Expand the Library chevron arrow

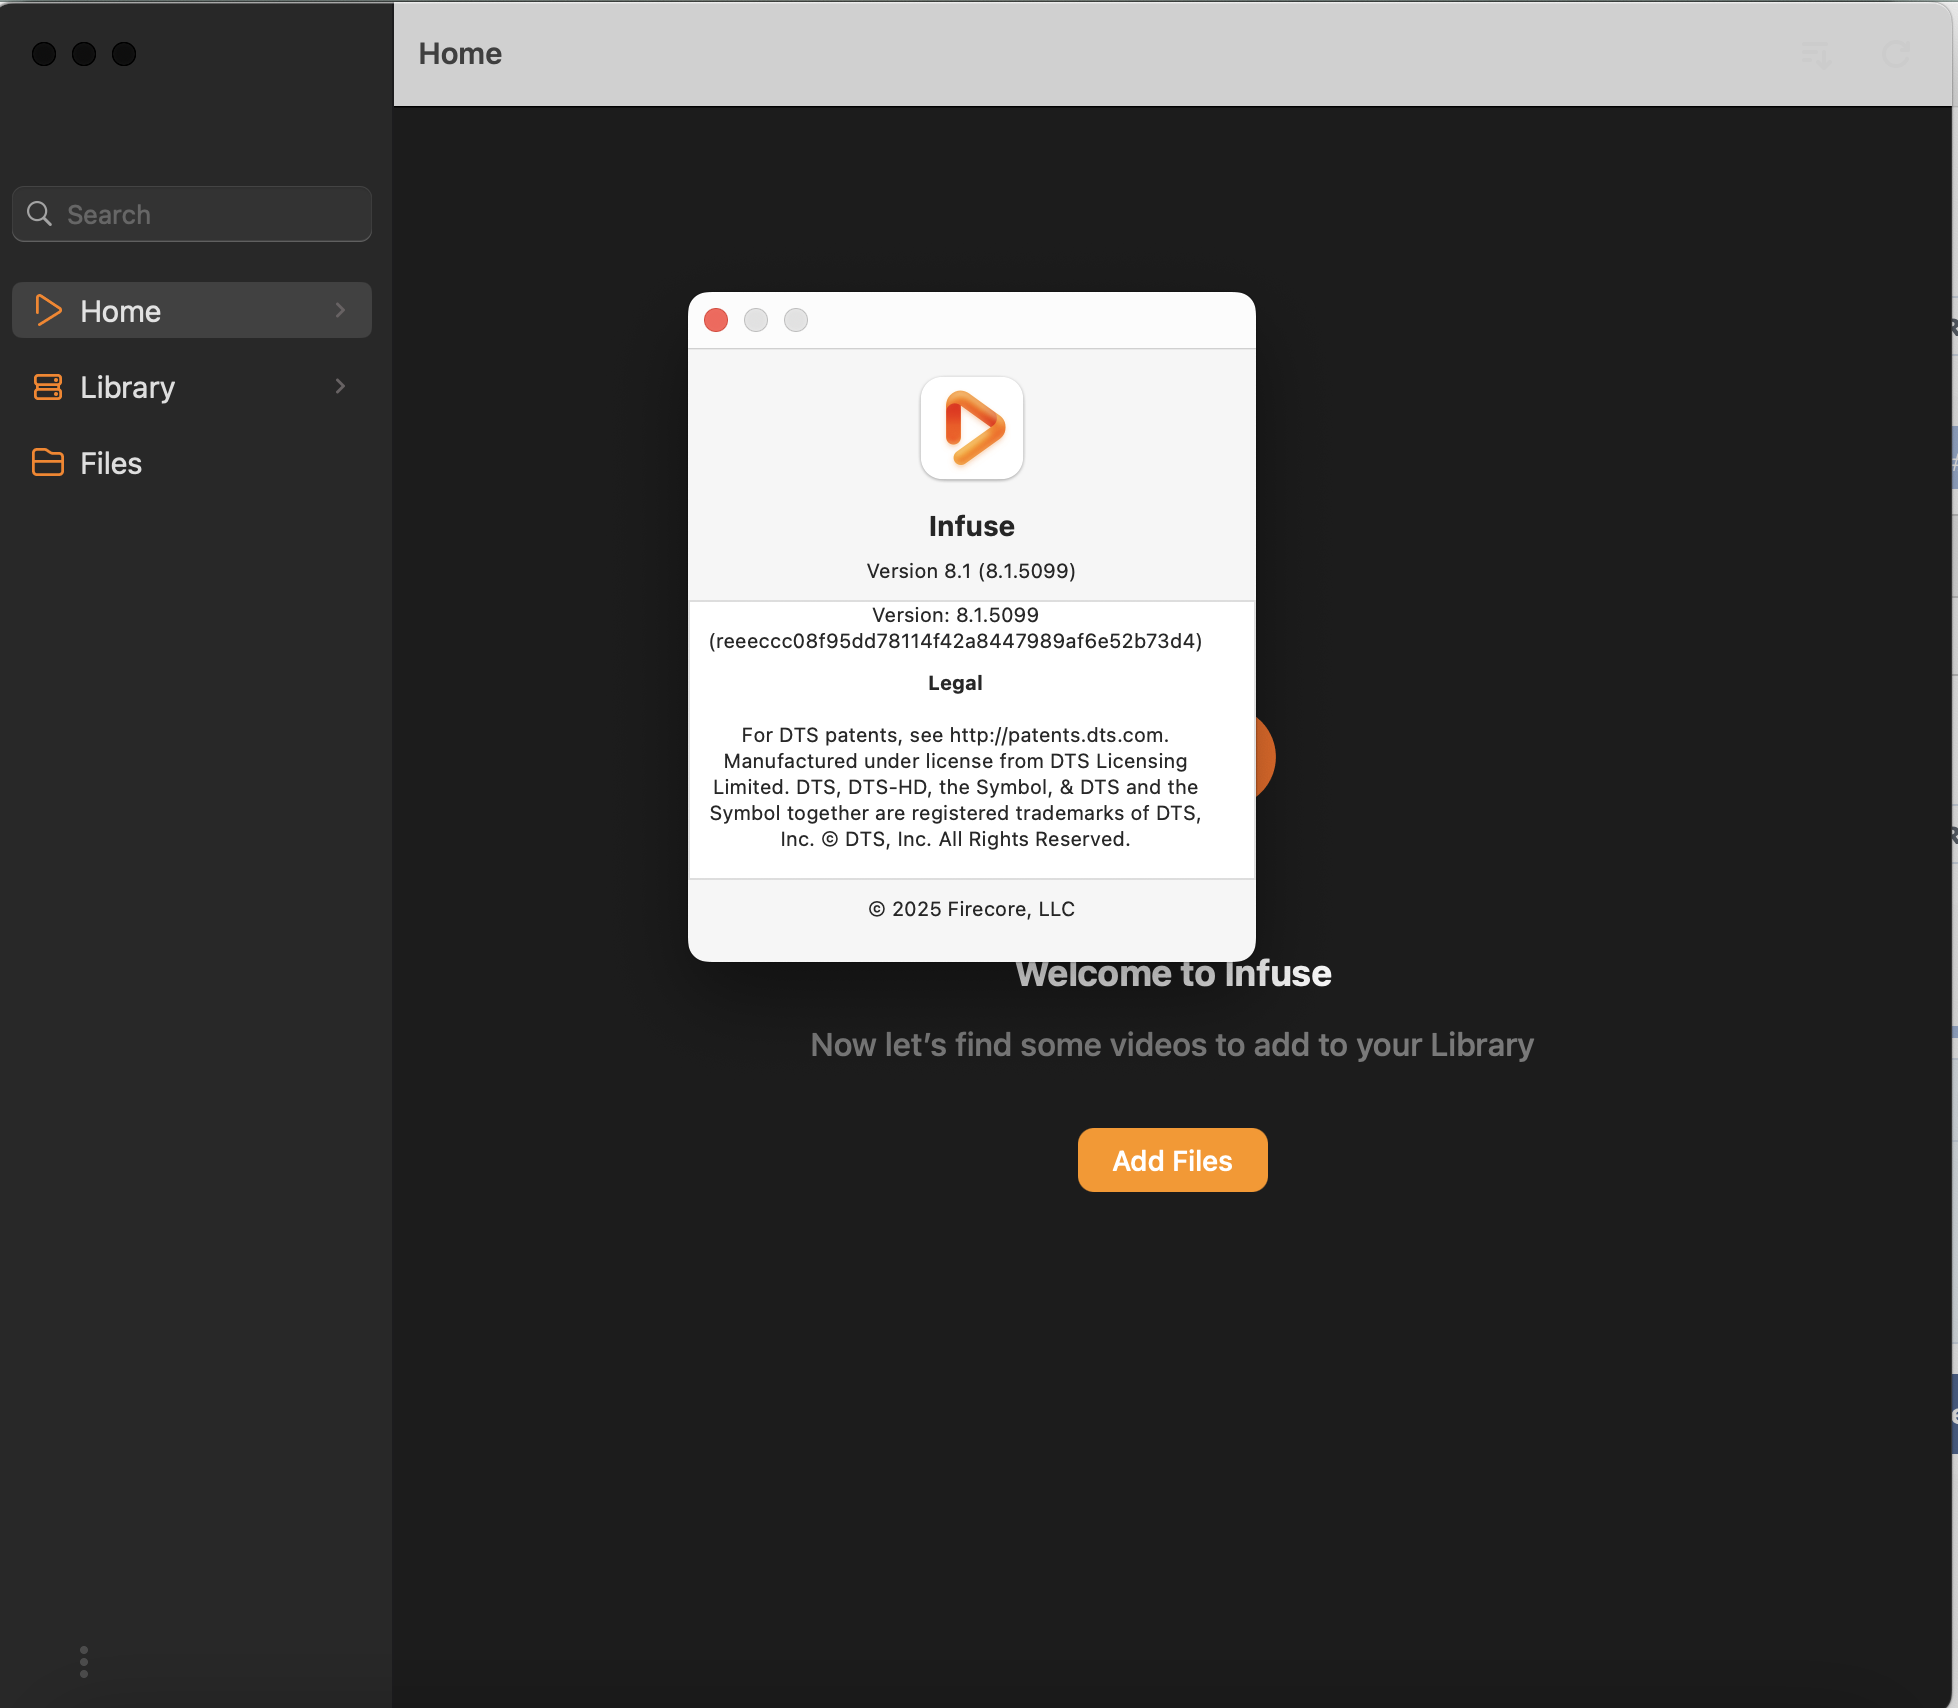point(341,387)
